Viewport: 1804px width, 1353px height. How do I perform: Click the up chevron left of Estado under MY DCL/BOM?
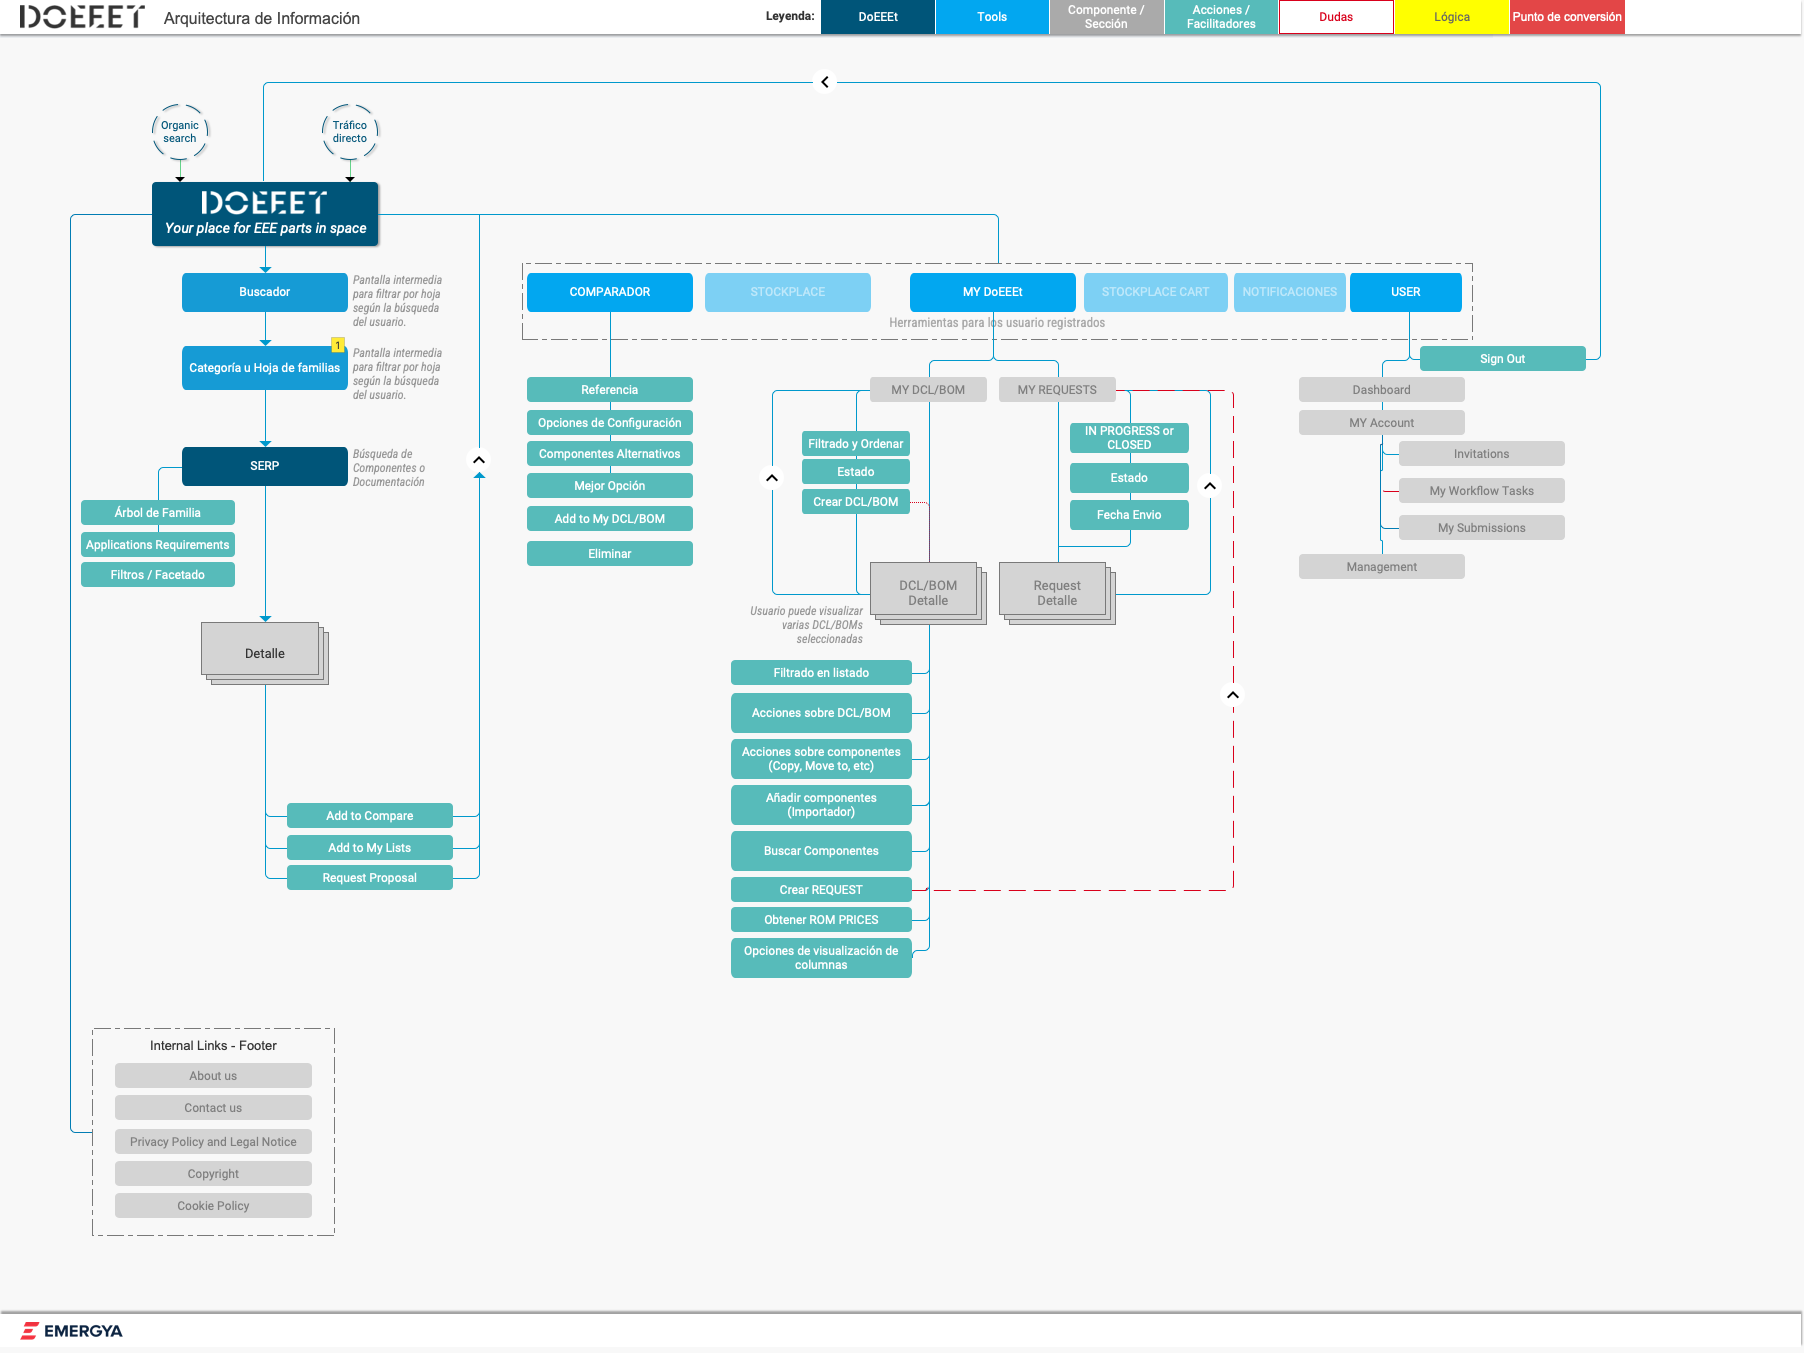pos(772,478)
